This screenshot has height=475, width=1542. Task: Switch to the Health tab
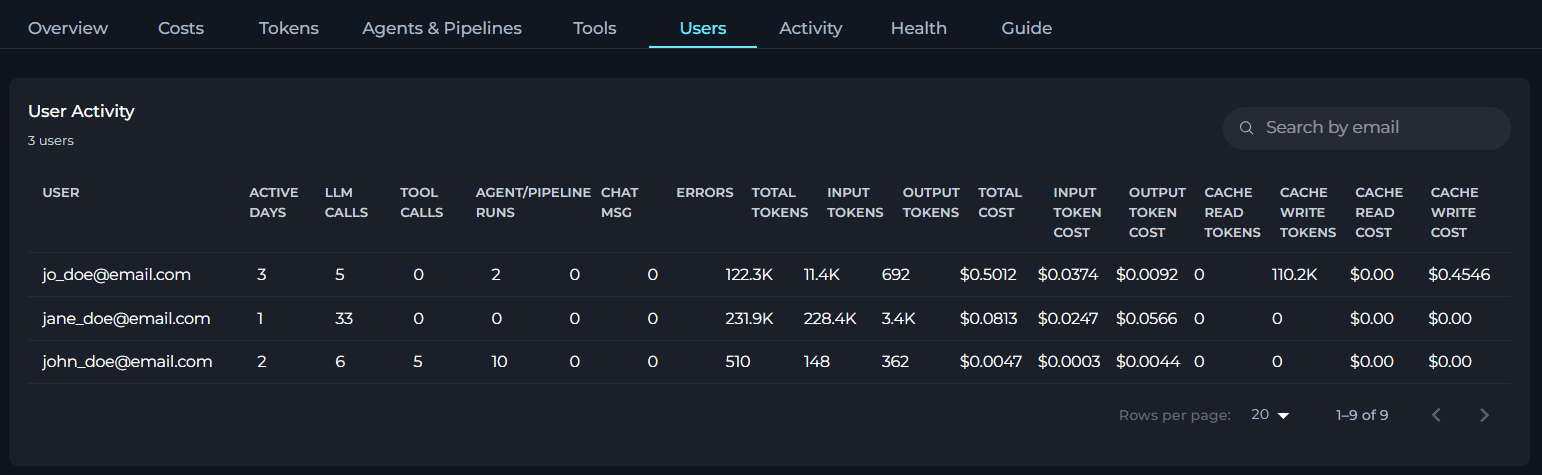click(x=919, y=28)
